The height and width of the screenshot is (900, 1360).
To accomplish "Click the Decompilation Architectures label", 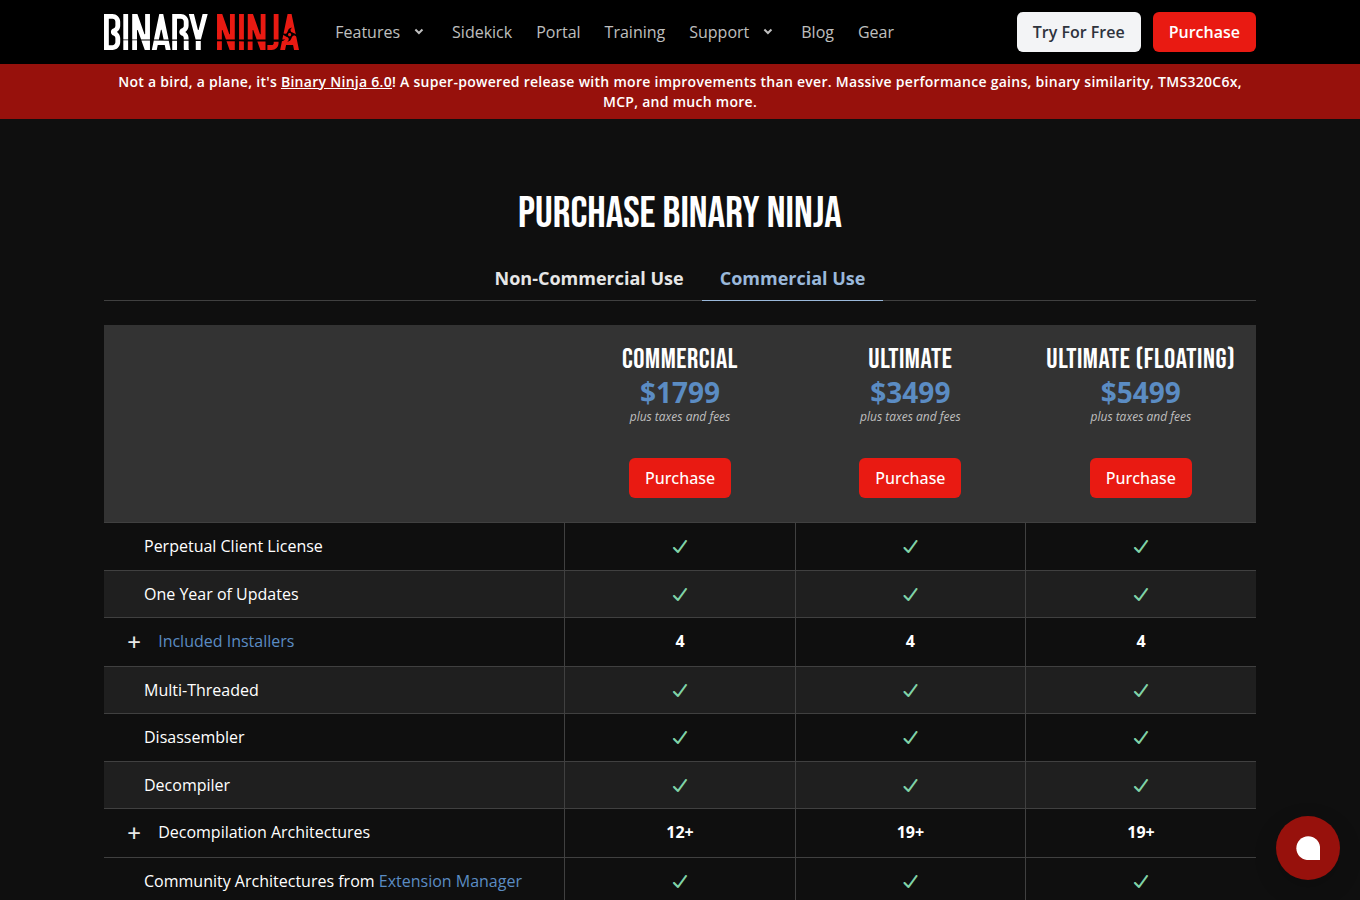I will pos(264,833).
